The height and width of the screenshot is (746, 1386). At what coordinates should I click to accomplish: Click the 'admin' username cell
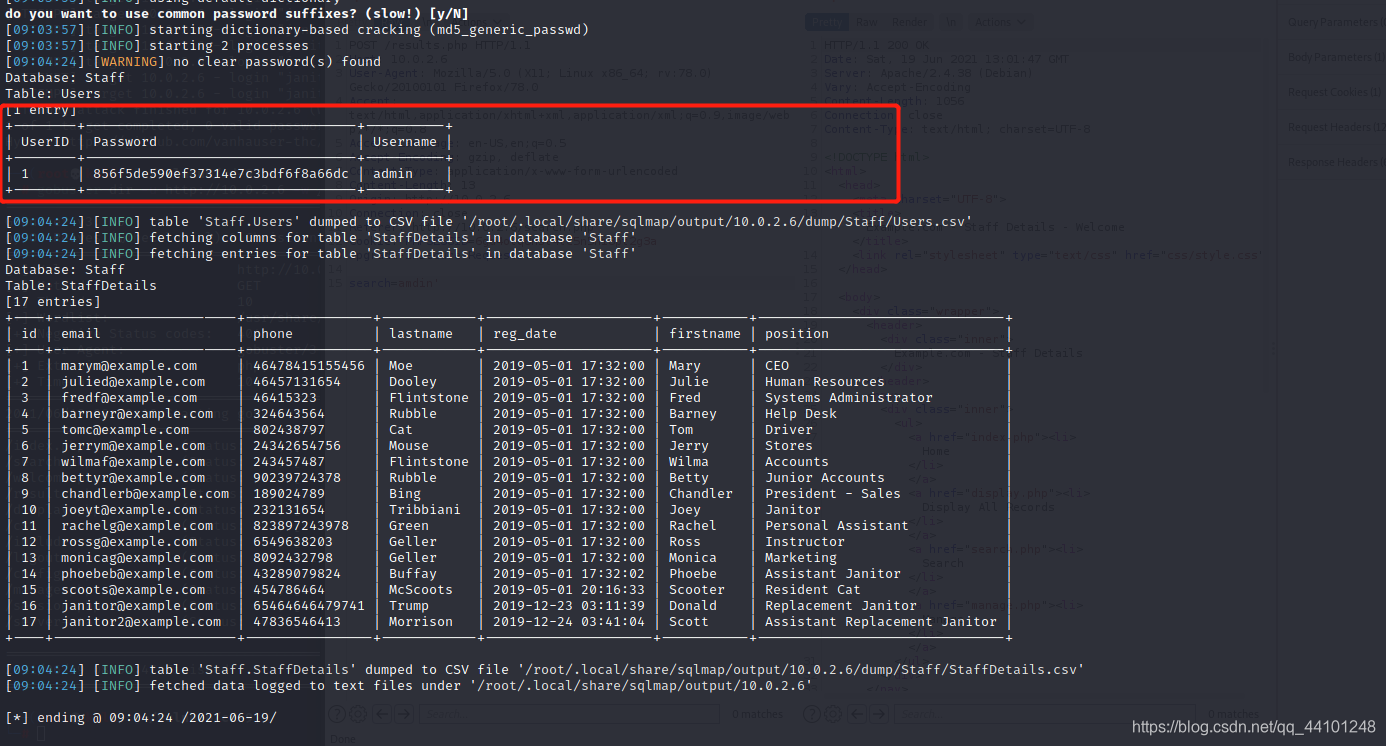tap(393, 174)
